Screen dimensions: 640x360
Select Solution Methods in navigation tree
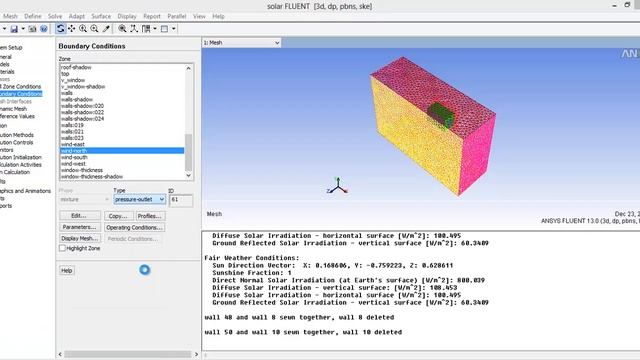tap(17, 135)
